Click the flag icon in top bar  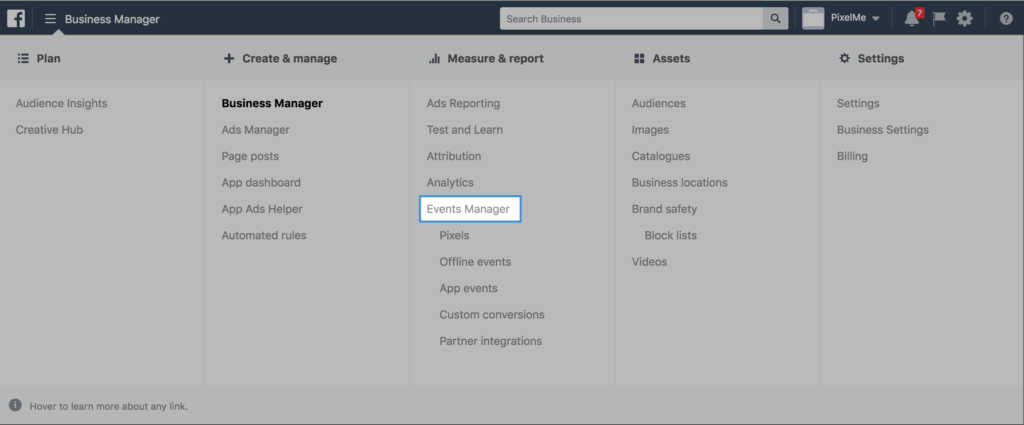click(x=938, y=19)
